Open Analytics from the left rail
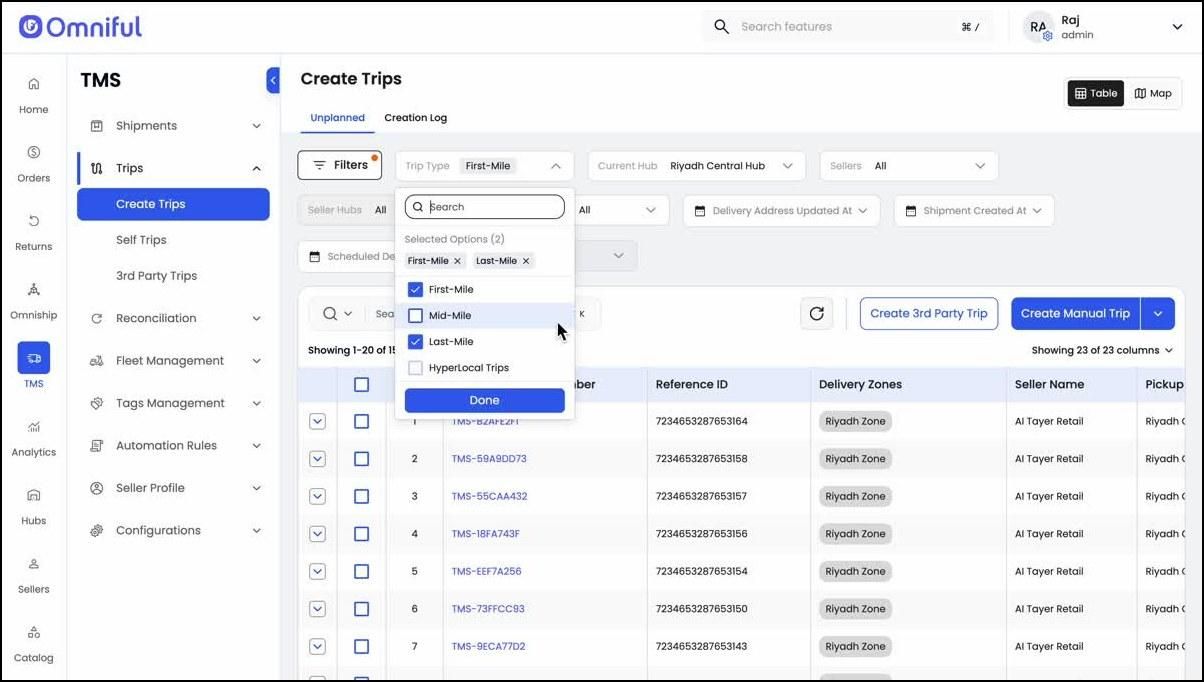 33,438
